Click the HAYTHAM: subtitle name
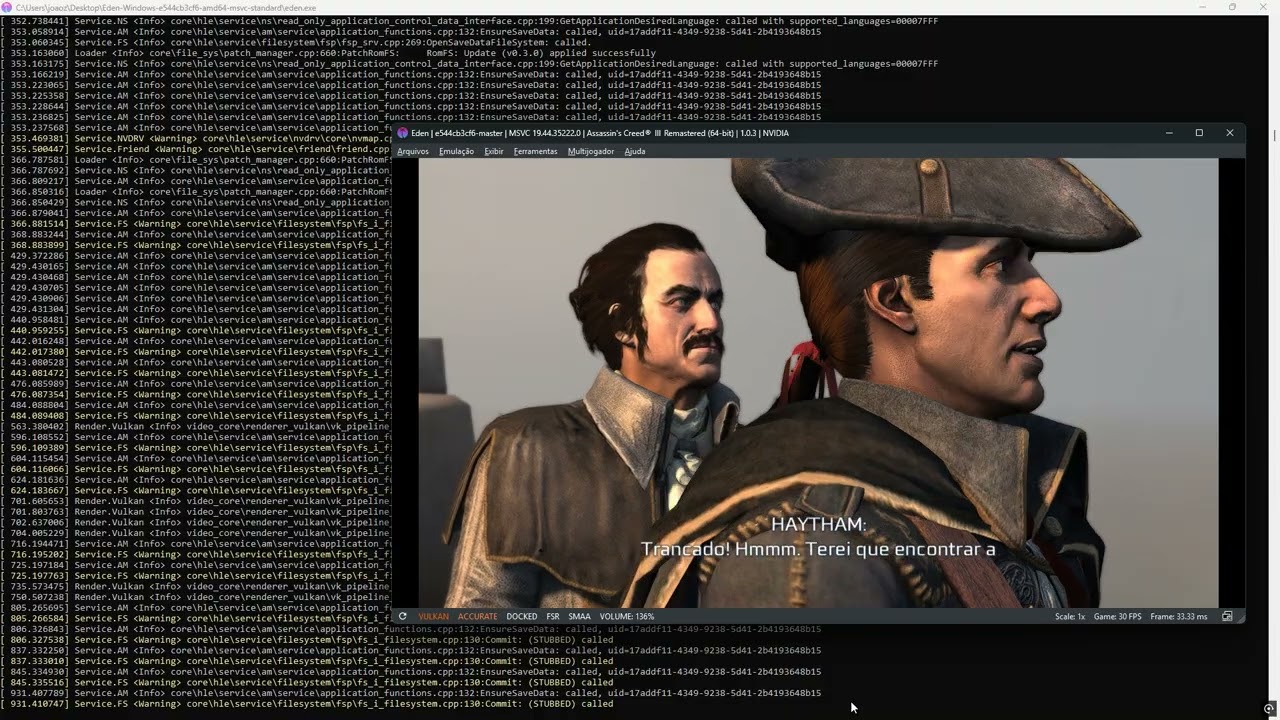 pyautogui.click(x=818, y=524)
